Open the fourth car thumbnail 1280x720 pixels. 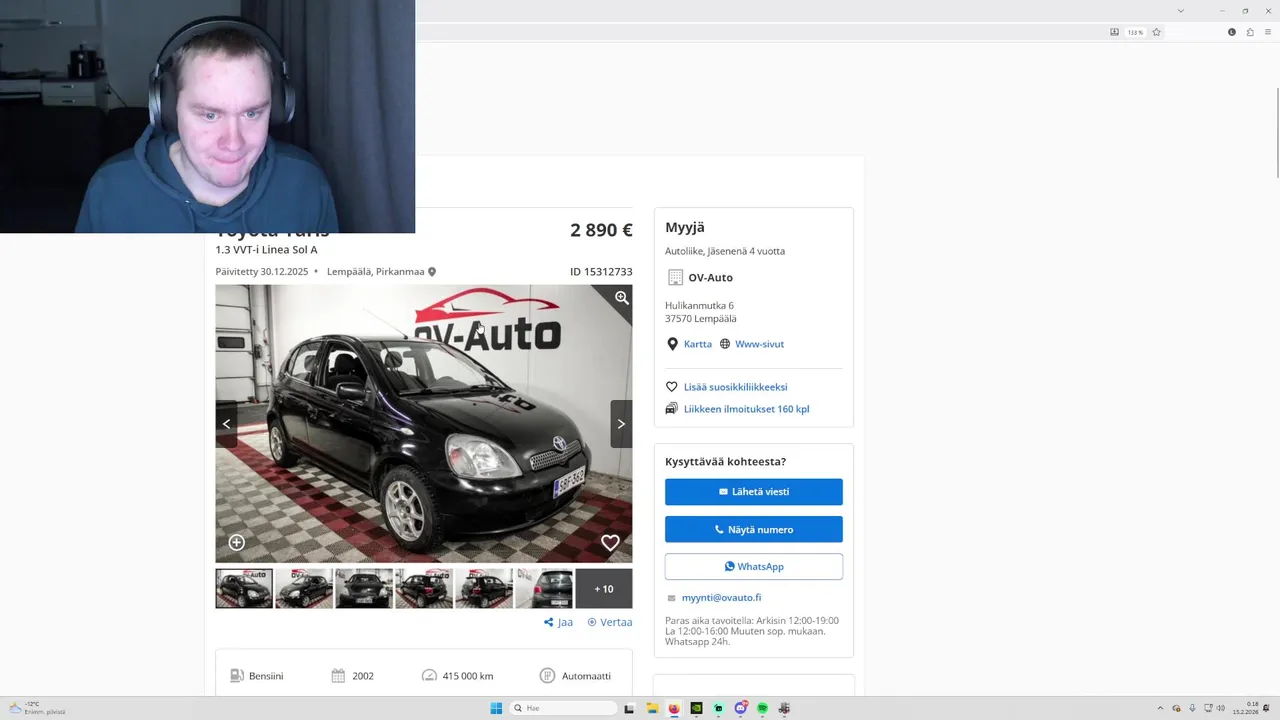point(424,589)
